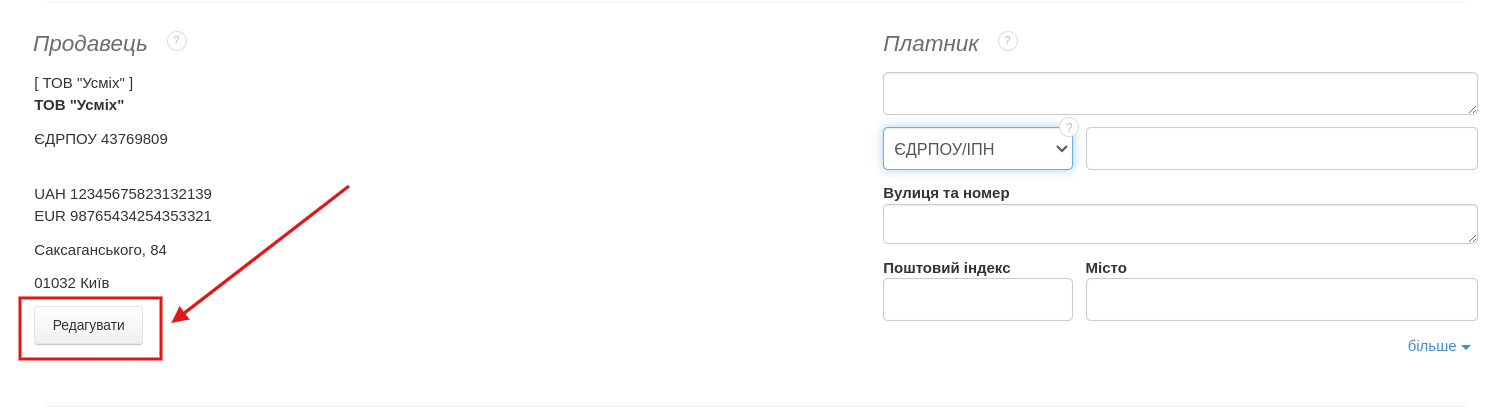Click the help icon beside Продавець heading
Screen dimensions: 1492x415
[x=177, y=41]
